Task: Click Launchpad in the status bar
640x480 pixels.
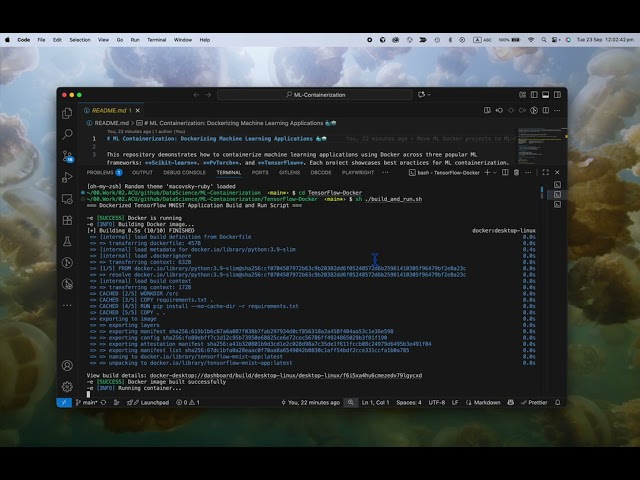Action: point(148,402)
